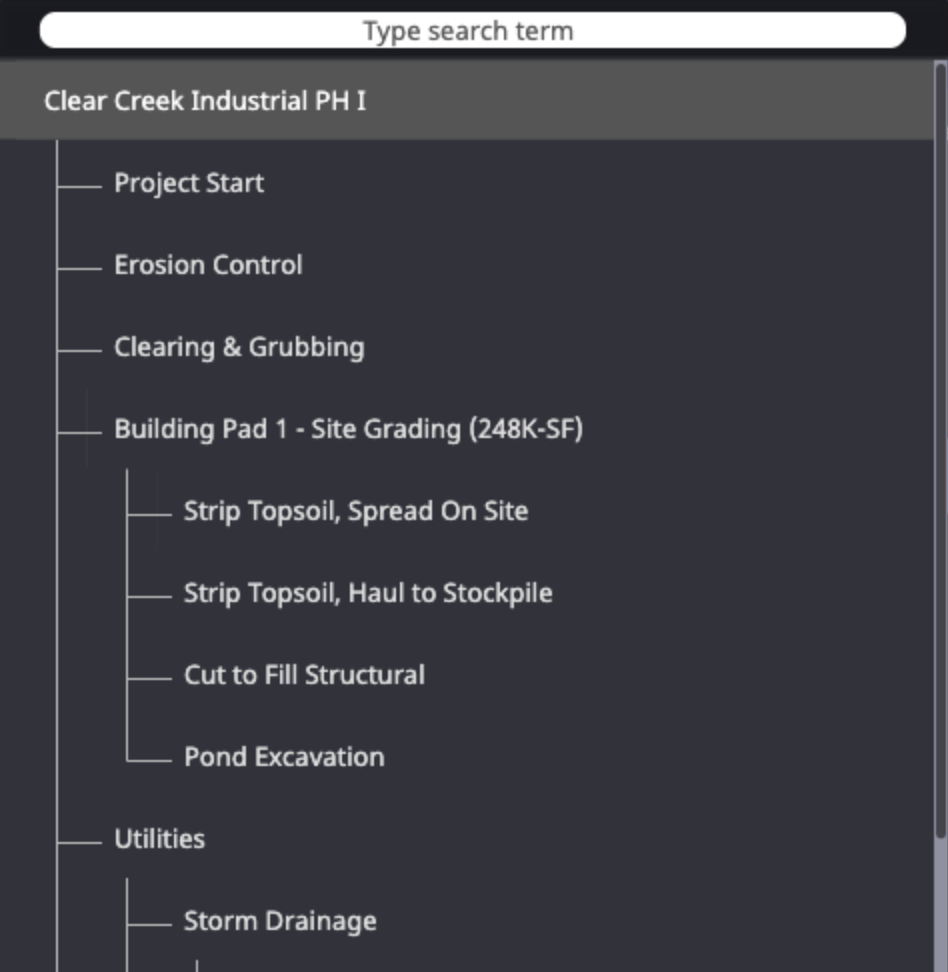Select Clearing & Grubbing in the tree
The image size is (948, 972).
coord(239,347)
